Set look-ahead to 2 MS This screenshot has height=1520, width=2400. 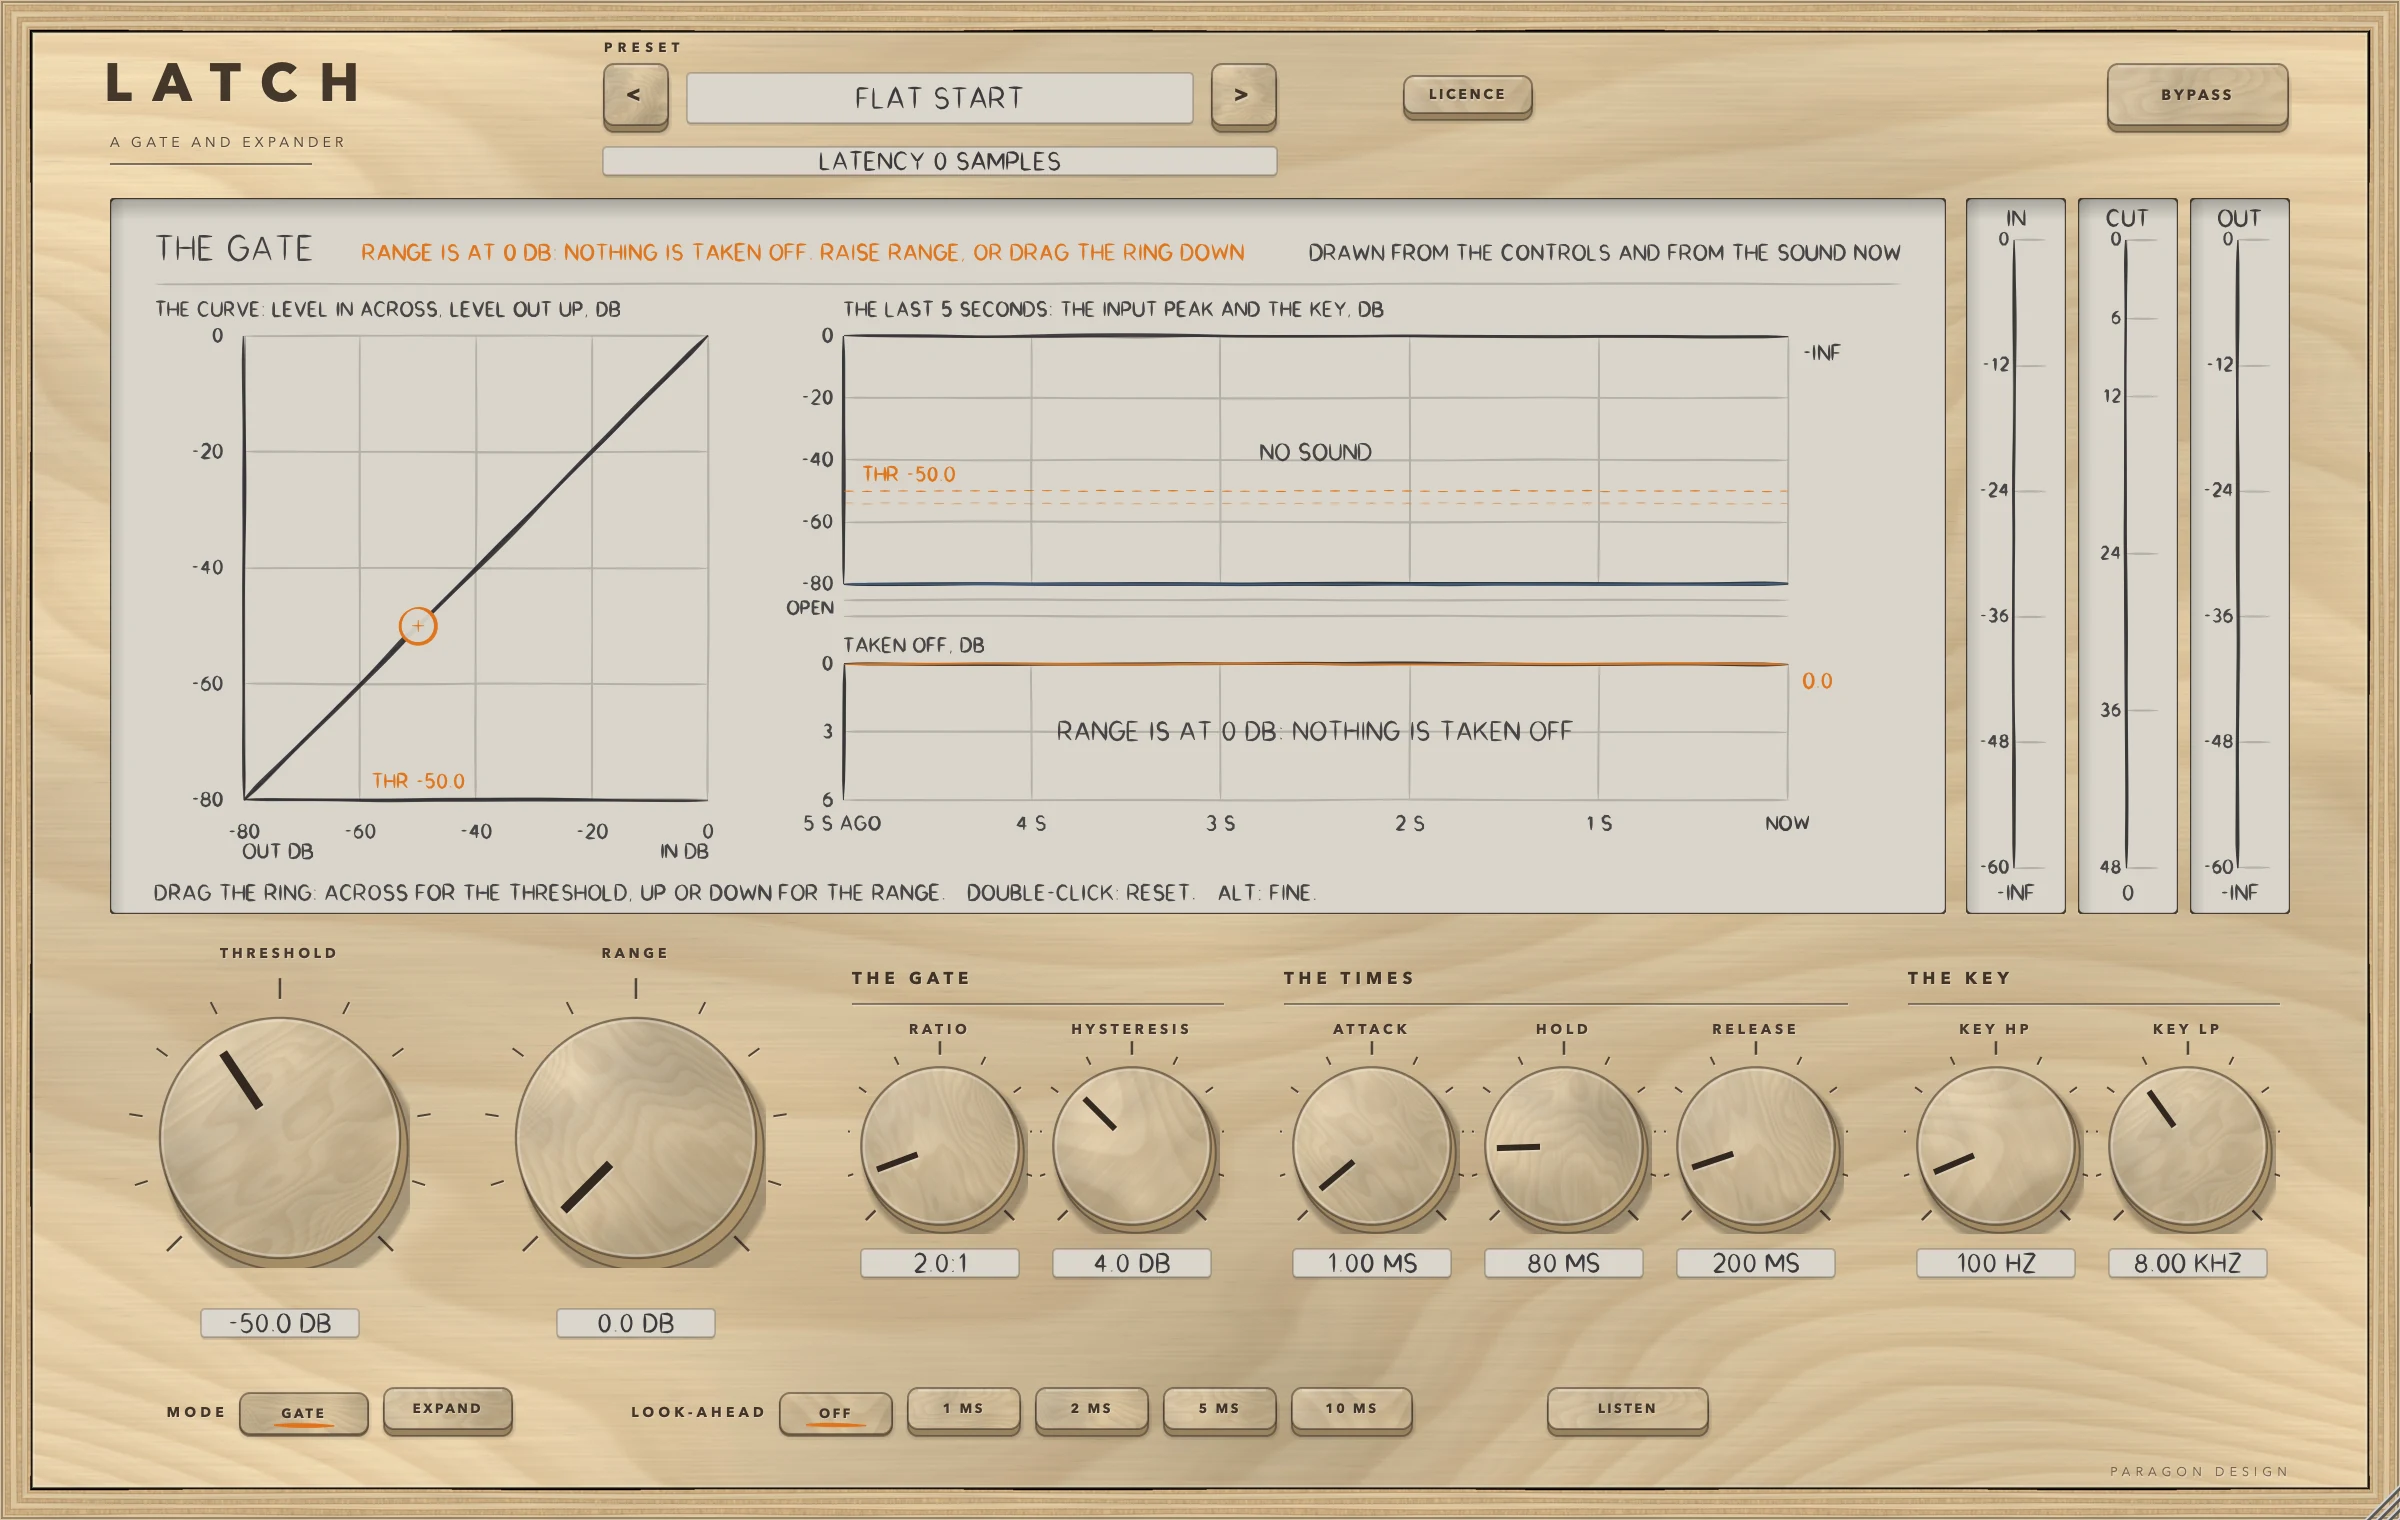pos(1091,1410)
